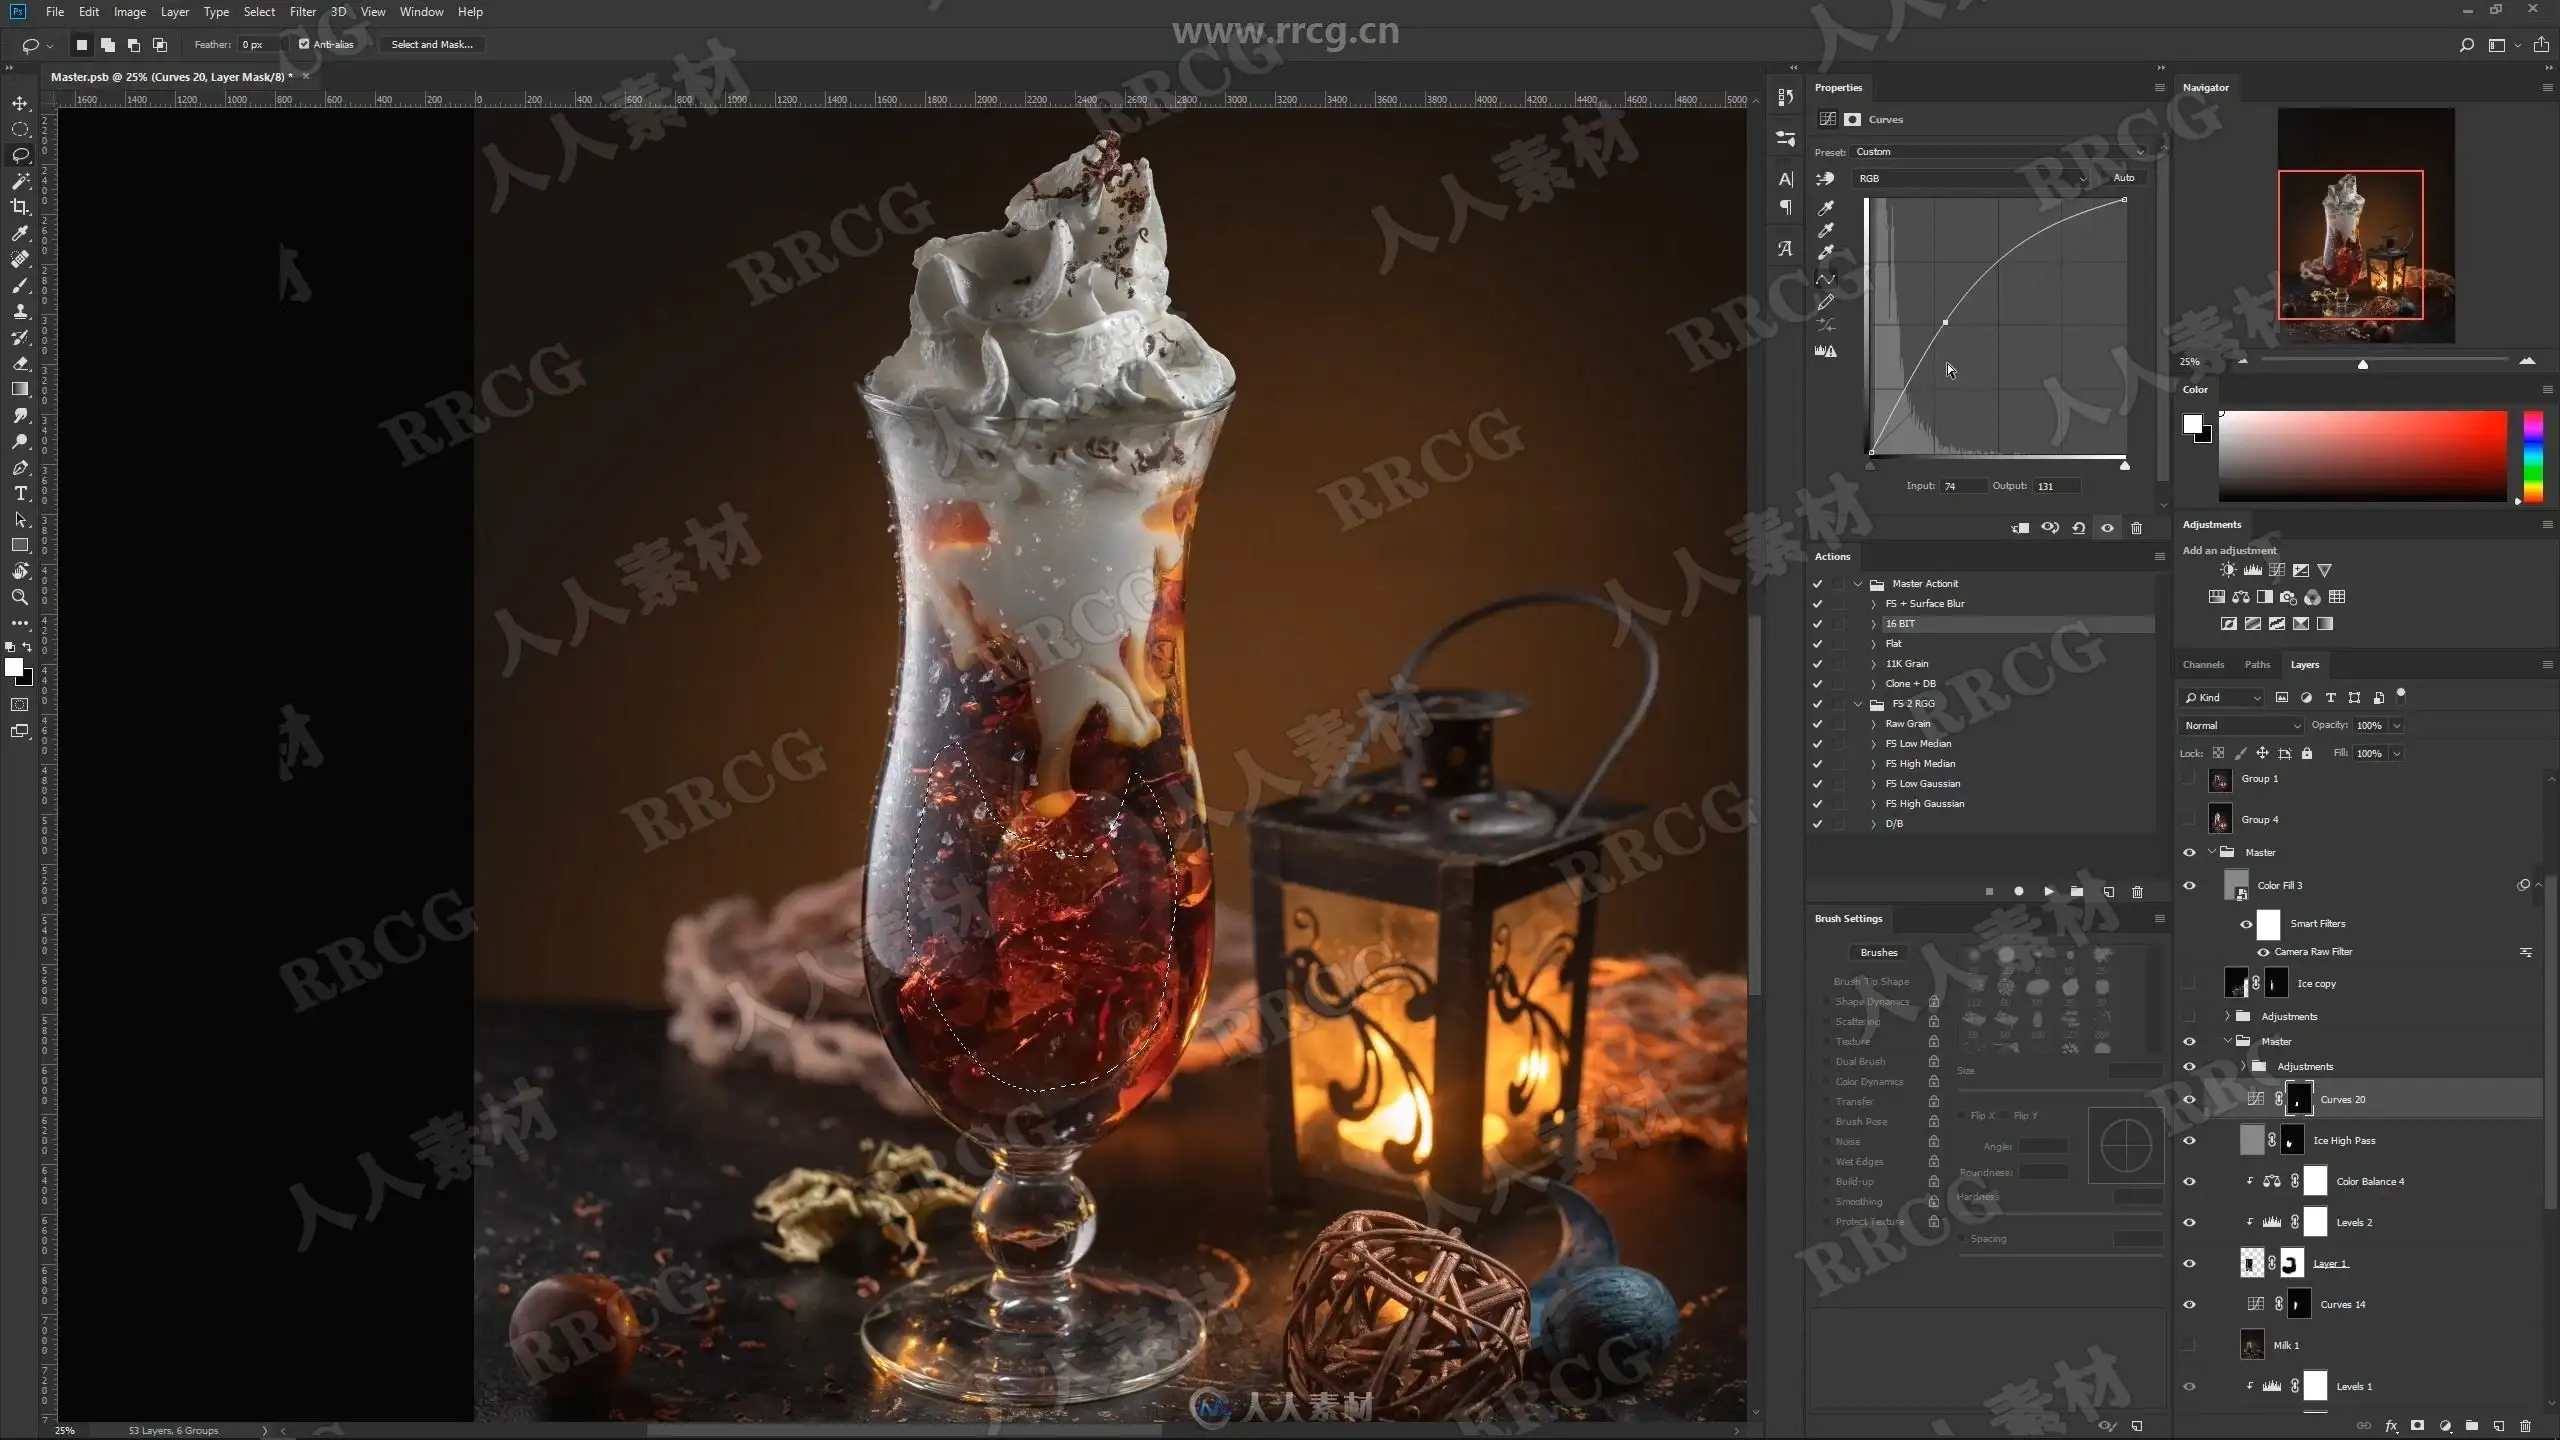The image size is (2560, 1440).
Task: Click the rainbow hue slider strip
Action: click(x=2533, y=456)
